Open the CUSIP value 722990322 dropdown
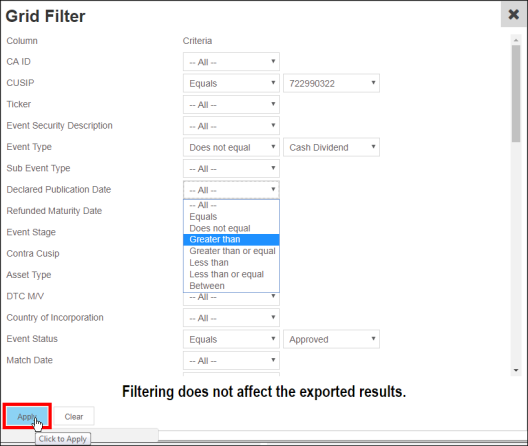This screenshot has height=446, width=528. pos(331,83)
